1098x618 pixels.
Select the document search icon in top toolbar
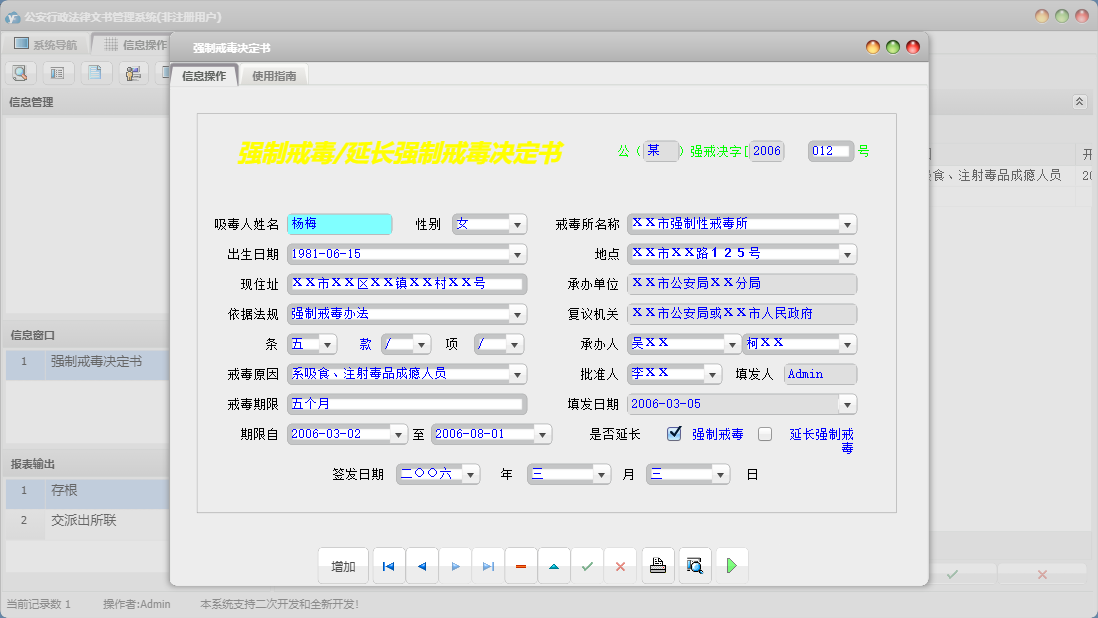[x=20, y=72]
